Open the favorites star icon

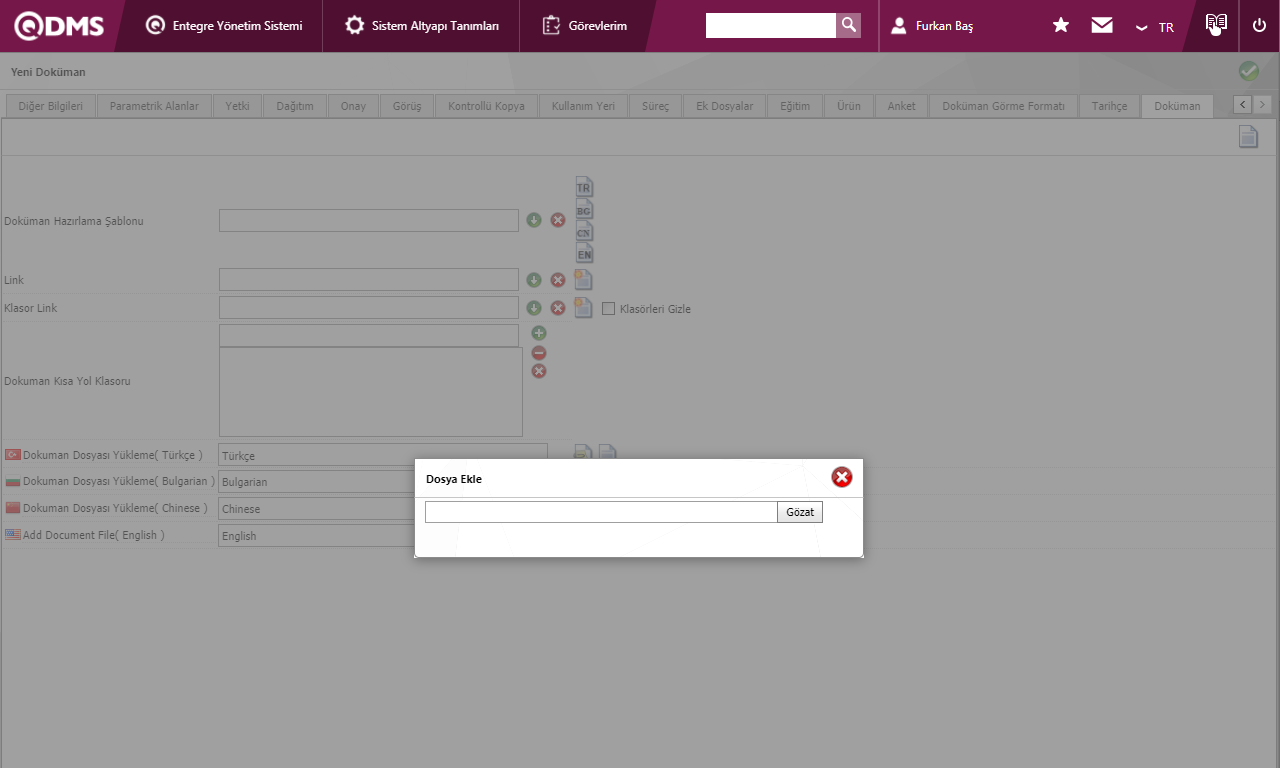coord(1061,25)
